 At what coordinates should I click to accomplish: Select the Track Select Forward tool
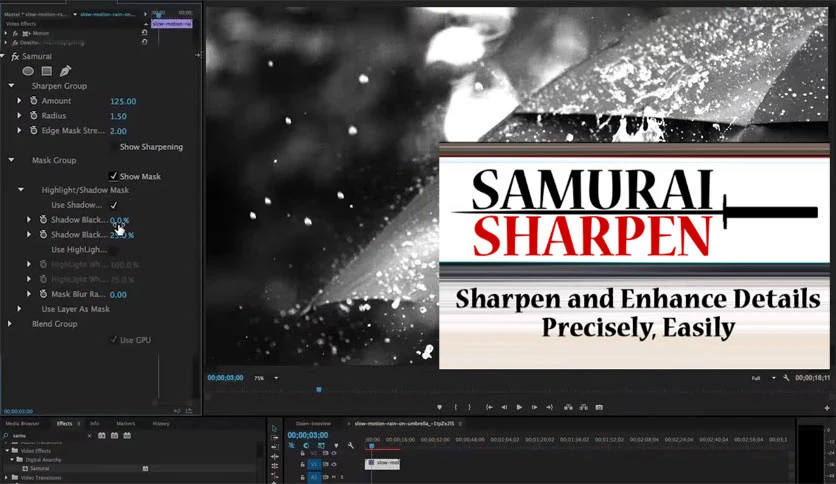pos(274,438)
